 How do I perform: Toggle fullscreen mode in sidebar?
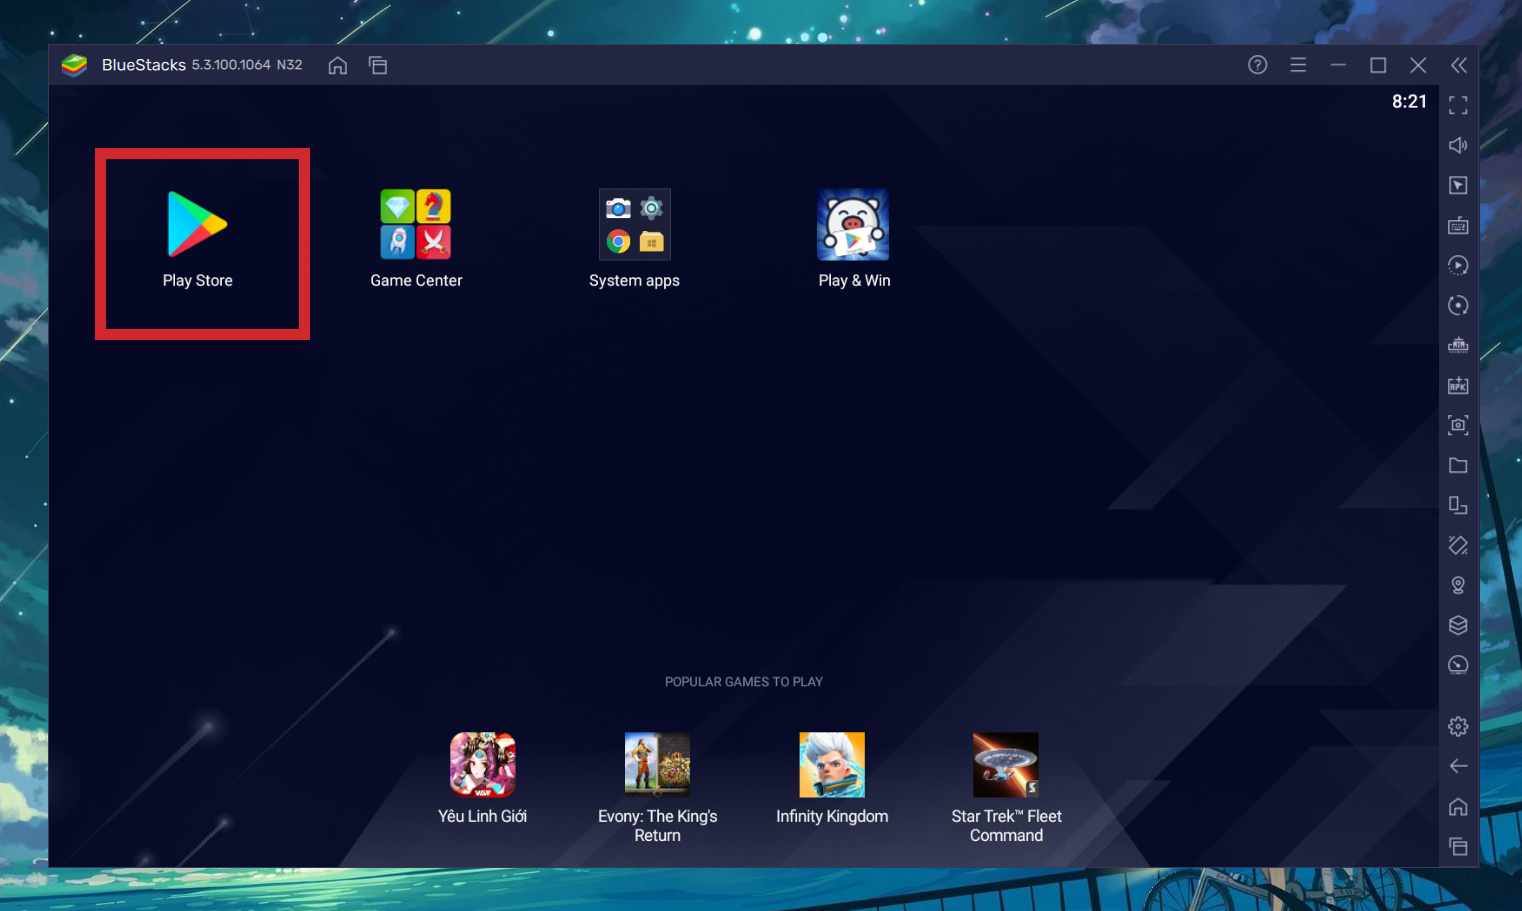tap(1458, 105)
